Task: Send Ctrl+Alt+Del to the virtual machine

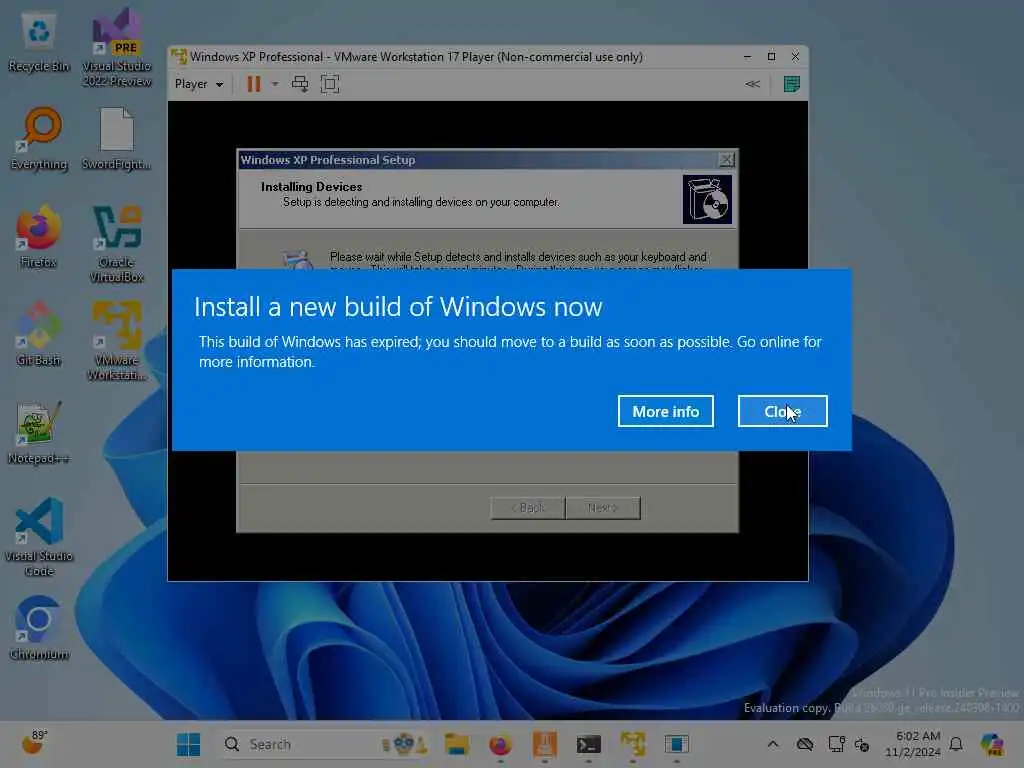Action: (x=300, y=84)
